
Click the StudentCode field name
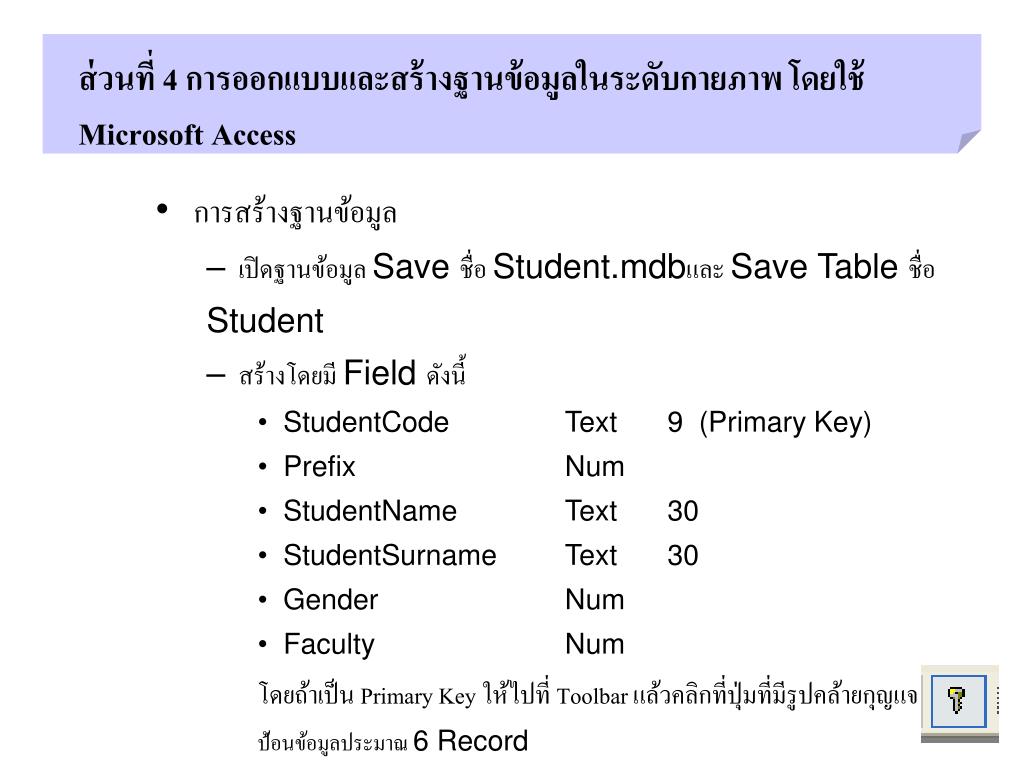point(366,422)
